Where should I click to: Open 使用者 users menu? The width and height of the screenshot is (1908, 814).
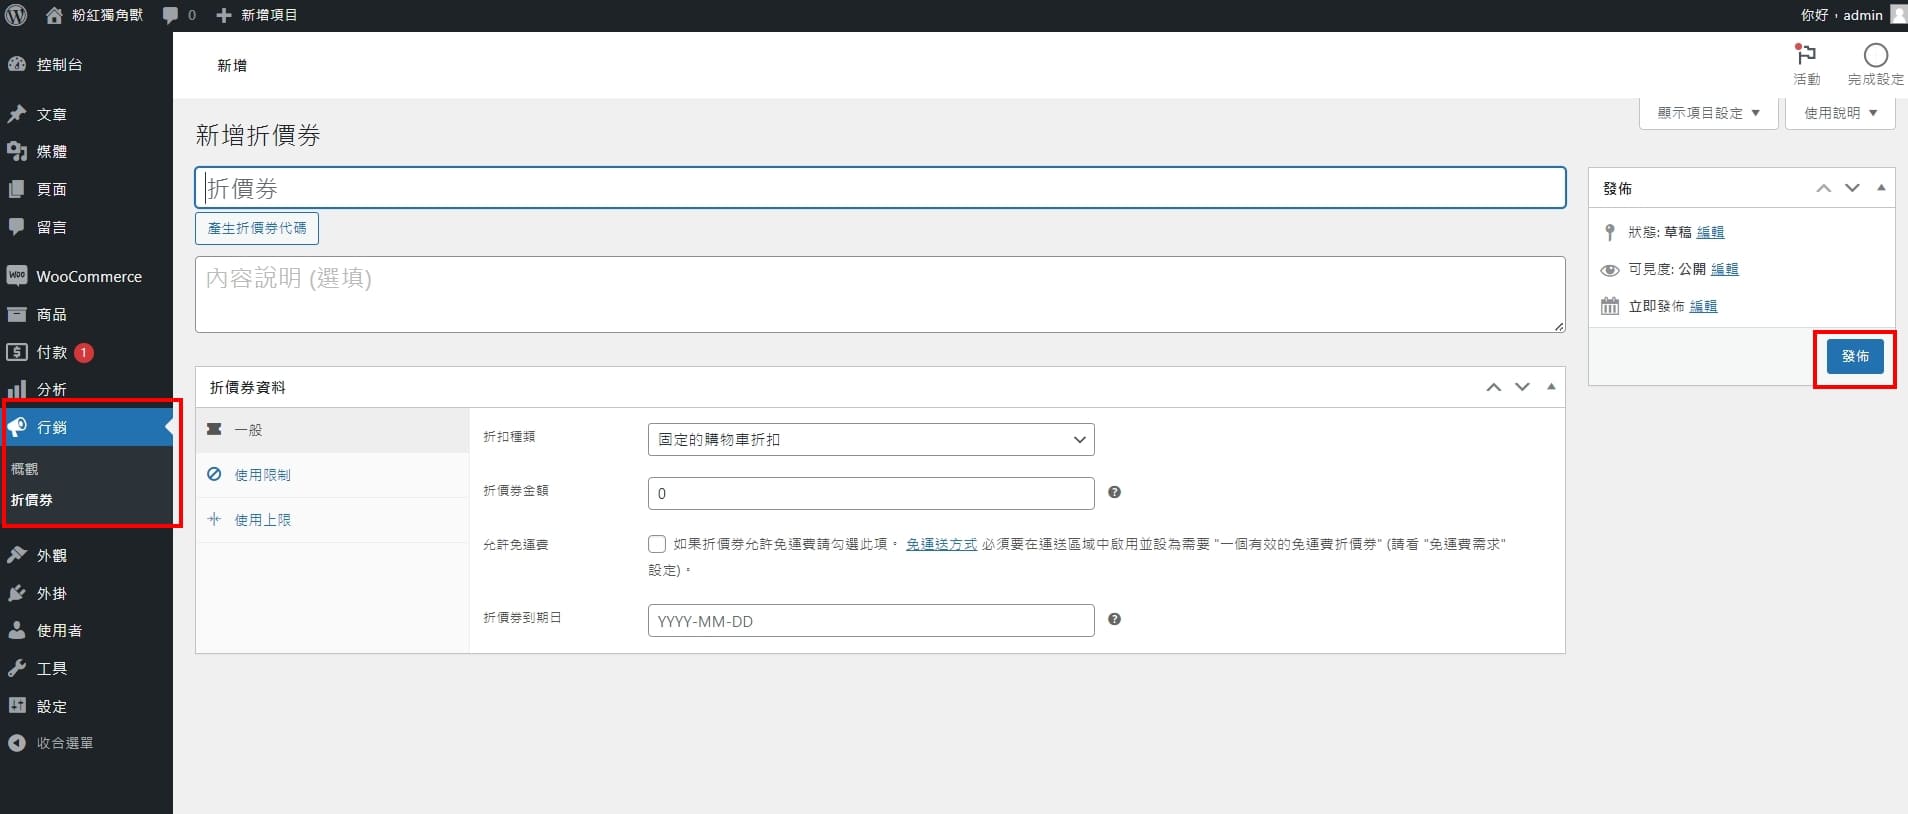86,630
